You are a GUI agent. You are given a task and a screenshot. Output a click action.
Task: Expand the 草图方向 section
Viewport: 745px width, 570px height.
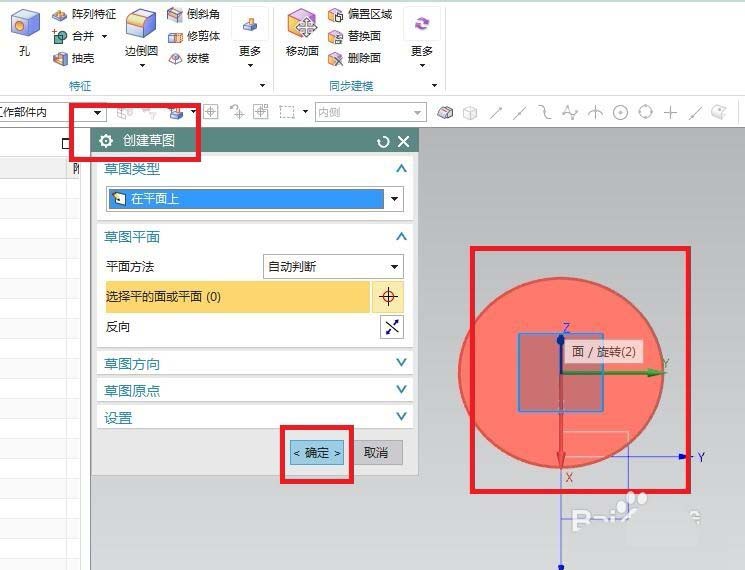tap(401, 363)
